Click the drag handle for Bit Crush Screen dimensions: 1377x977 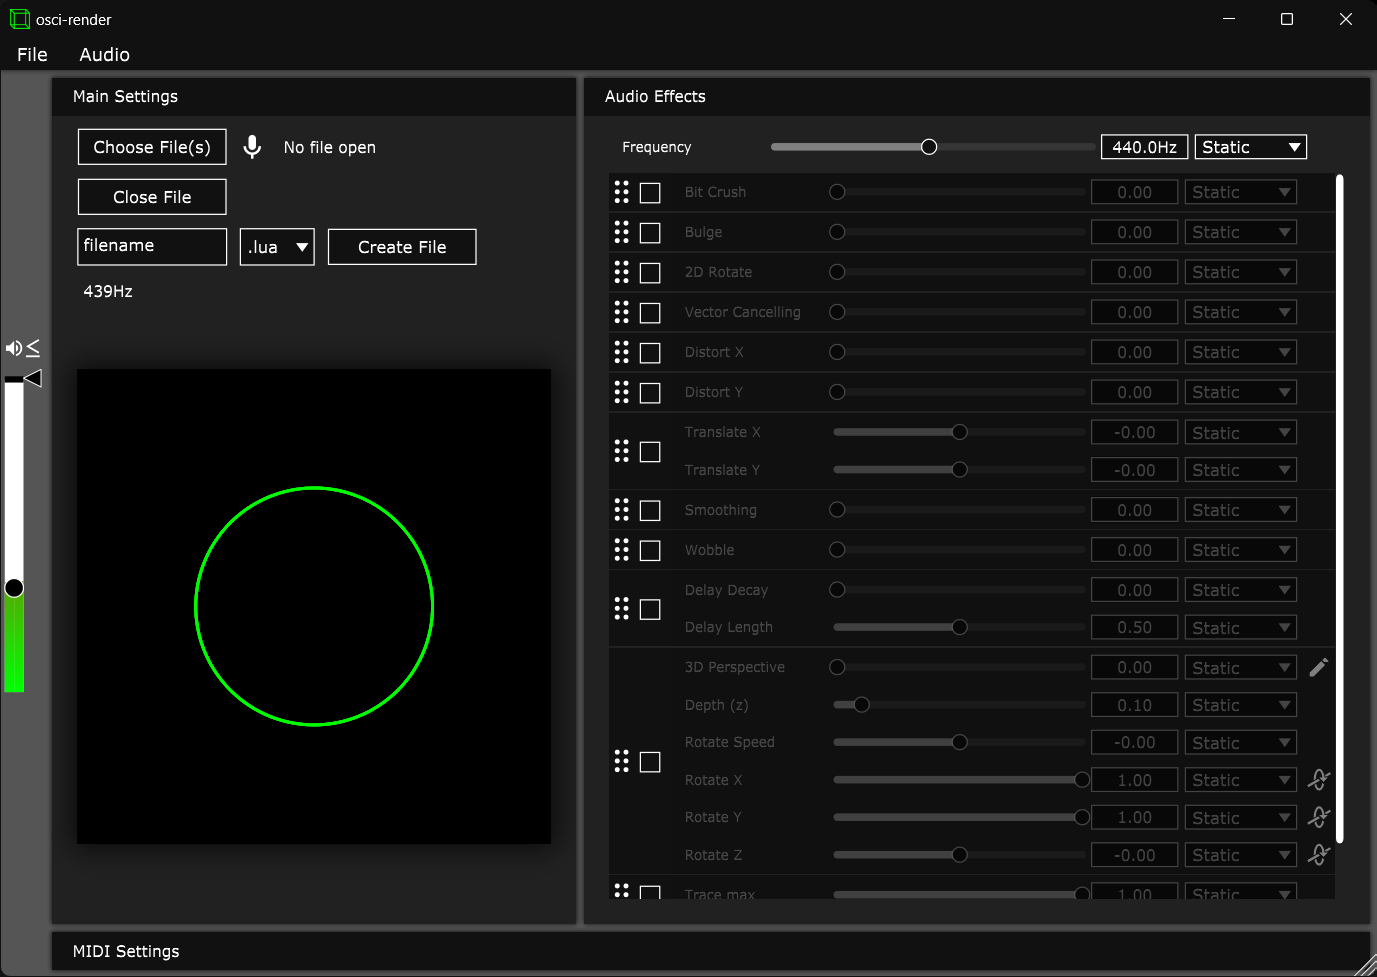[622, 192]
